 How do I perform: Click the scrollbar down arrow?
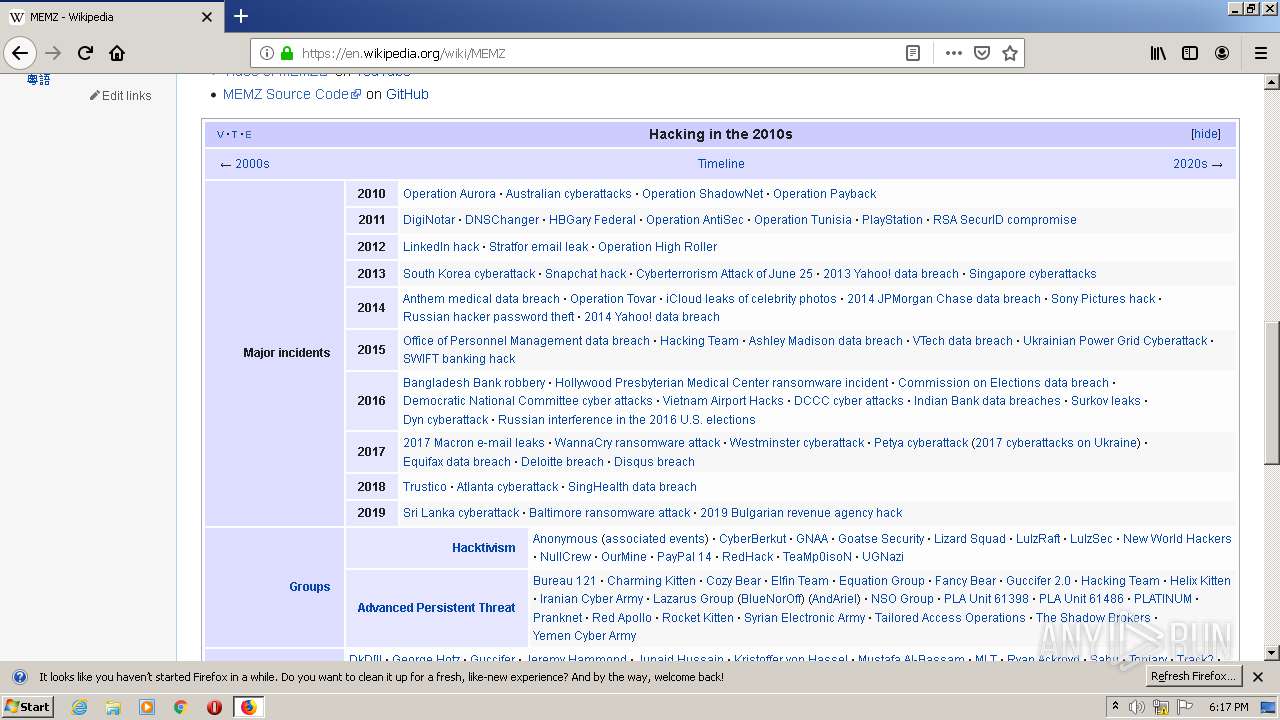click(x=1272, y=653)
